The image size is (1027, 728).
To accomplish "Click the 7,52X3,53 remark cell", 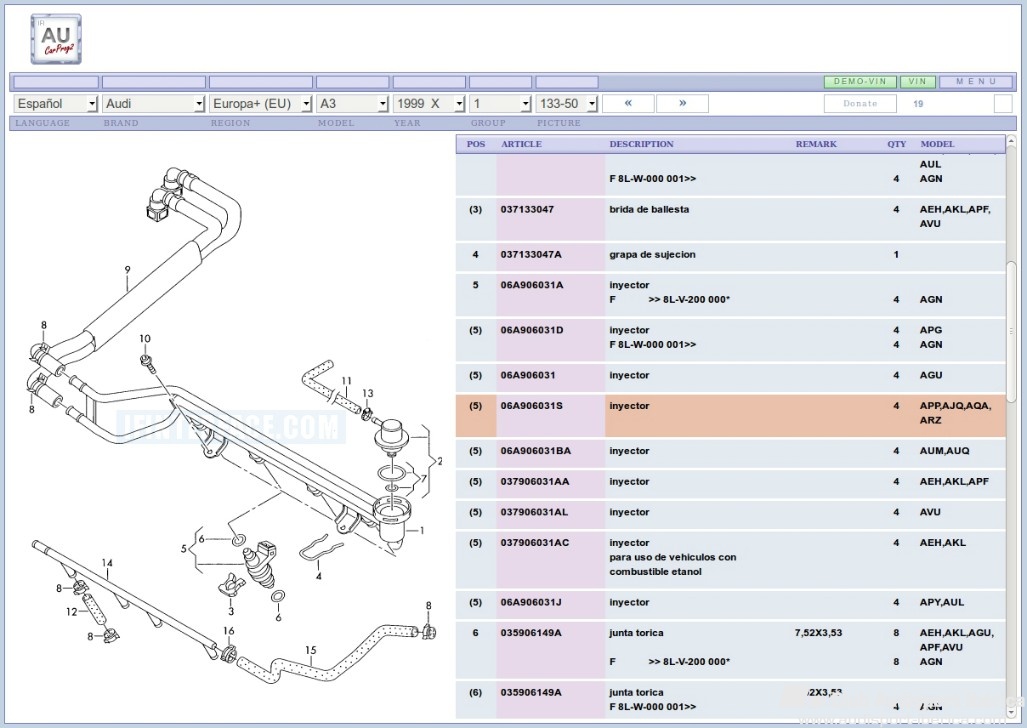I will pos(818,633).
